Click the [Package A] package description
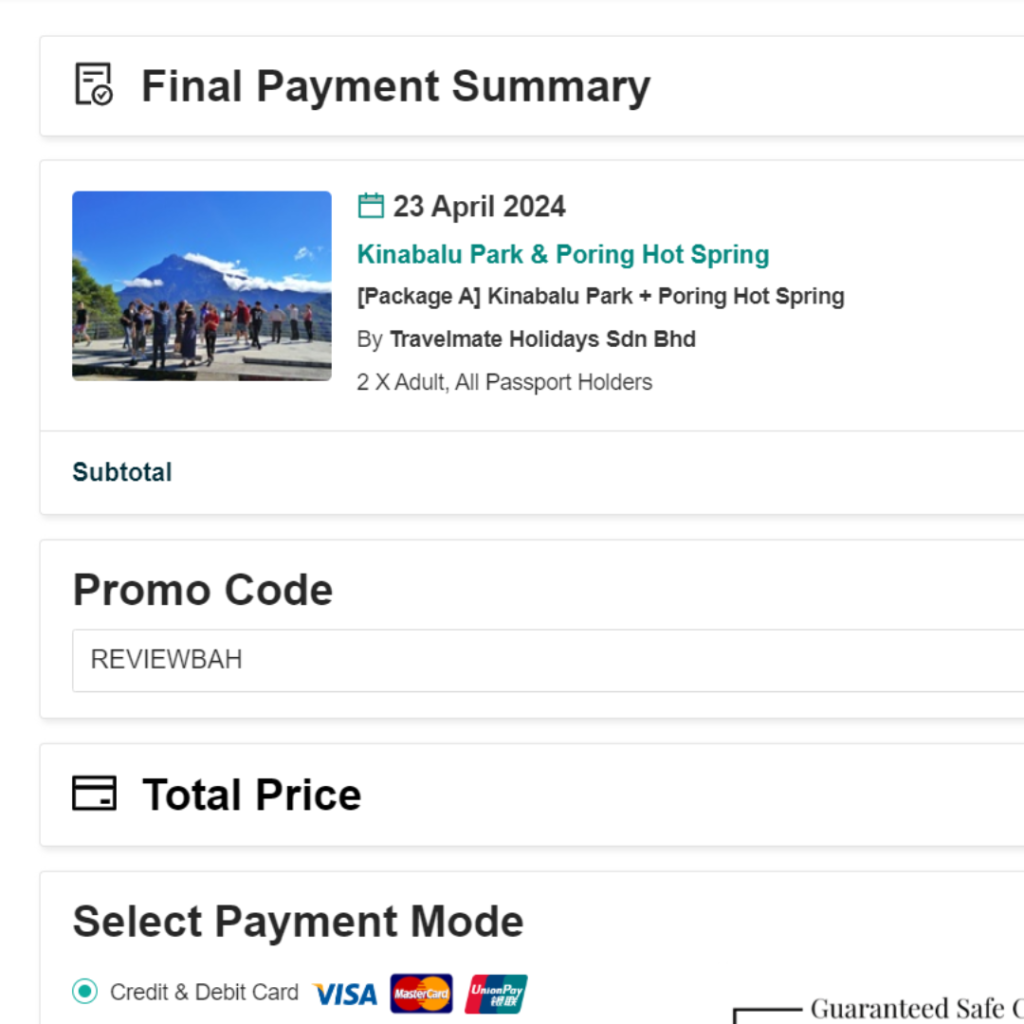Viewport: 1024px width, 1024px height. click(x=601, y=296)
